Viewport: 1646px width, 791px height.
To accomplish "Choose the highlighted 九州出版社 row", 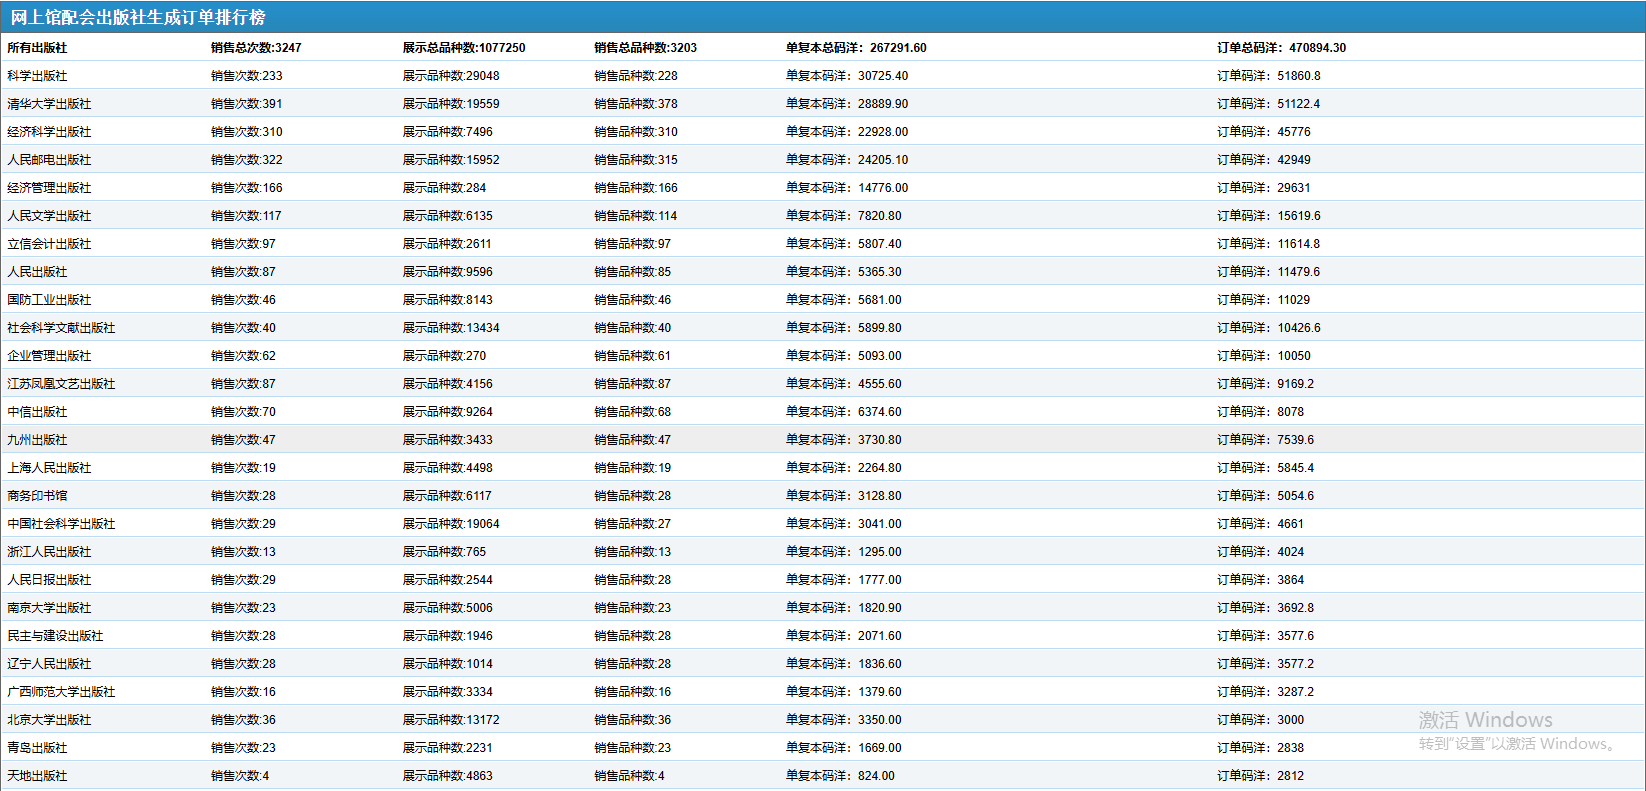I will [37, 440].
